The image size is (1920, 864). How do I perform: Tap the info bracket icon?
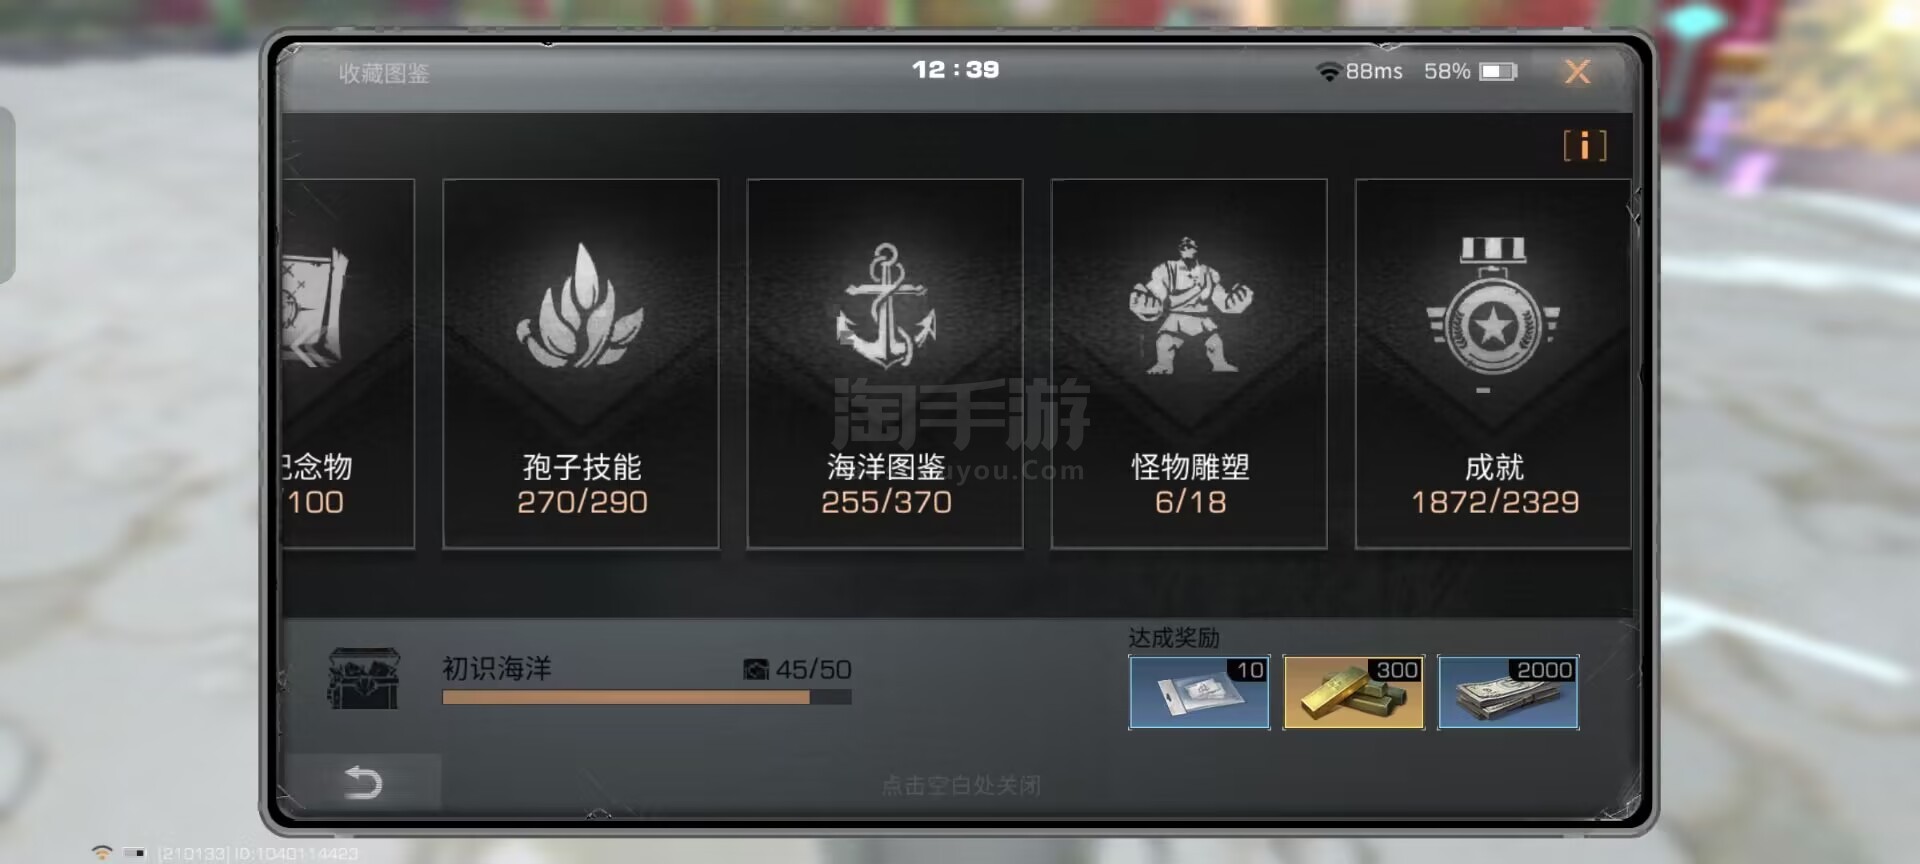1585,146
